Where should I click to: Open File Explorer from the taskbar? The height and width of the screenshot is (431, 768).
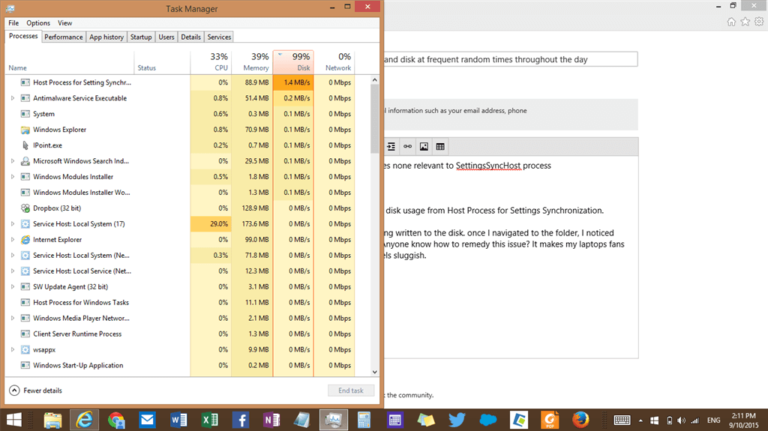point(52,420)
